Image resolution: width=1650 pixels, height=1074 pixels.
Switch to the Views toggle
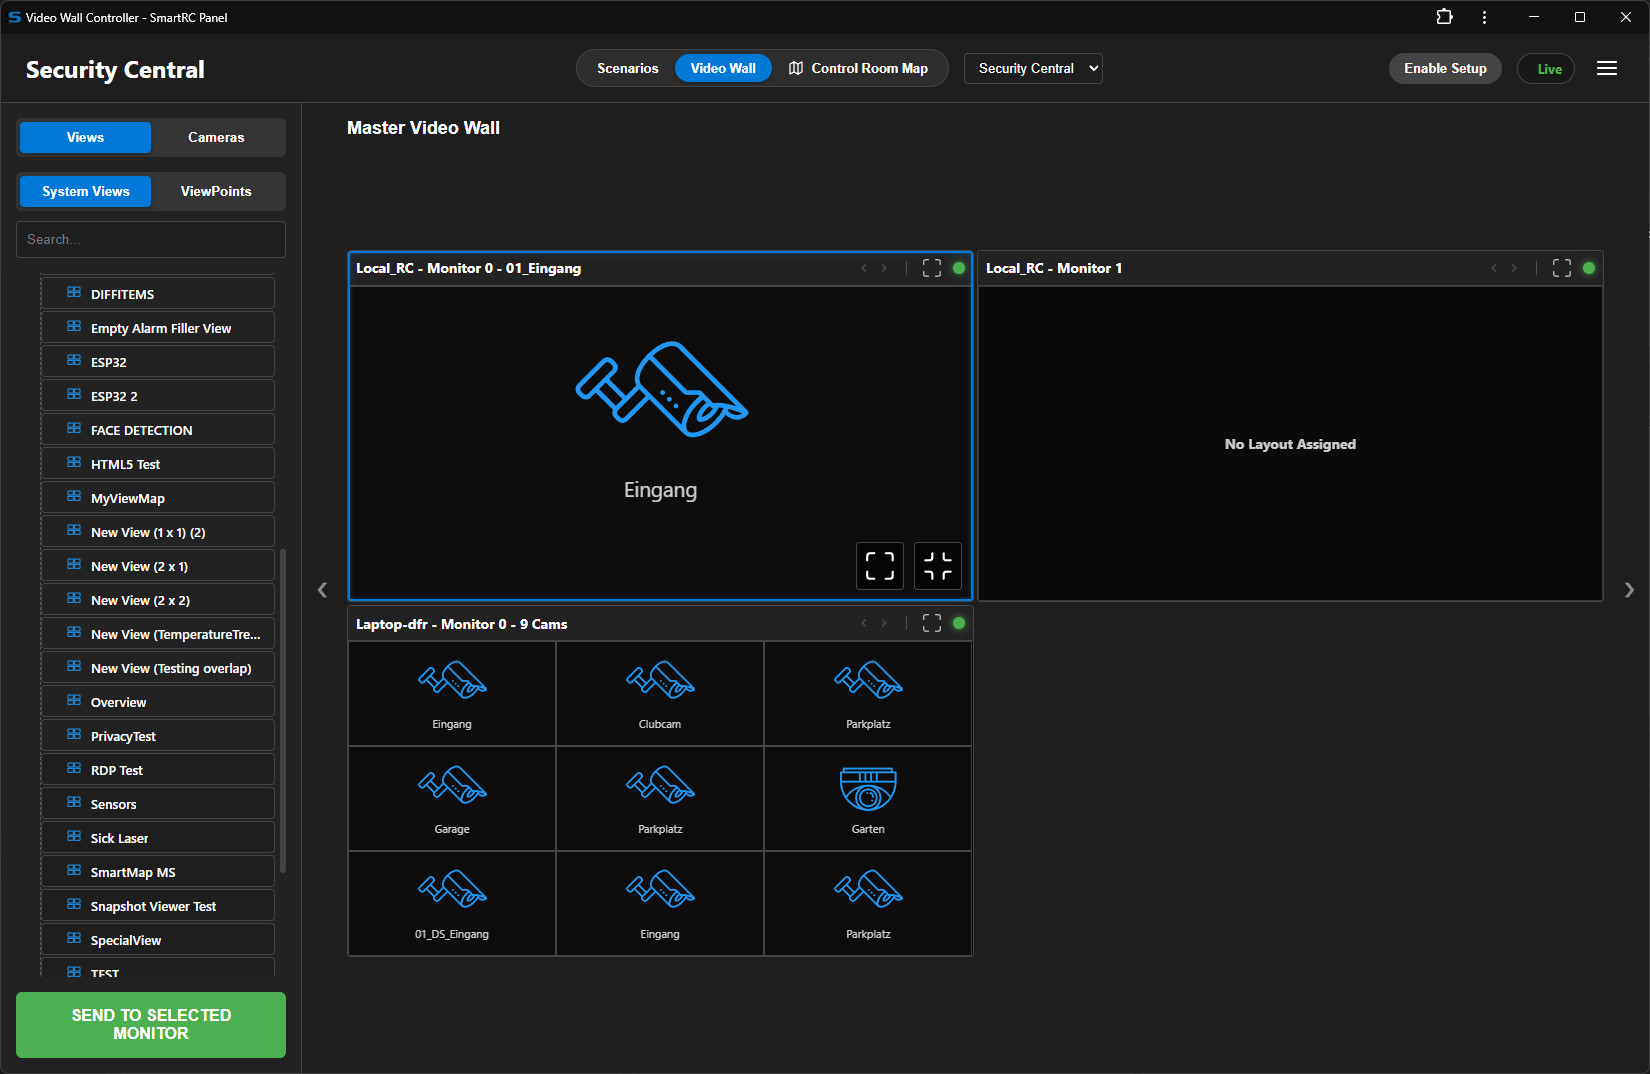85,137
